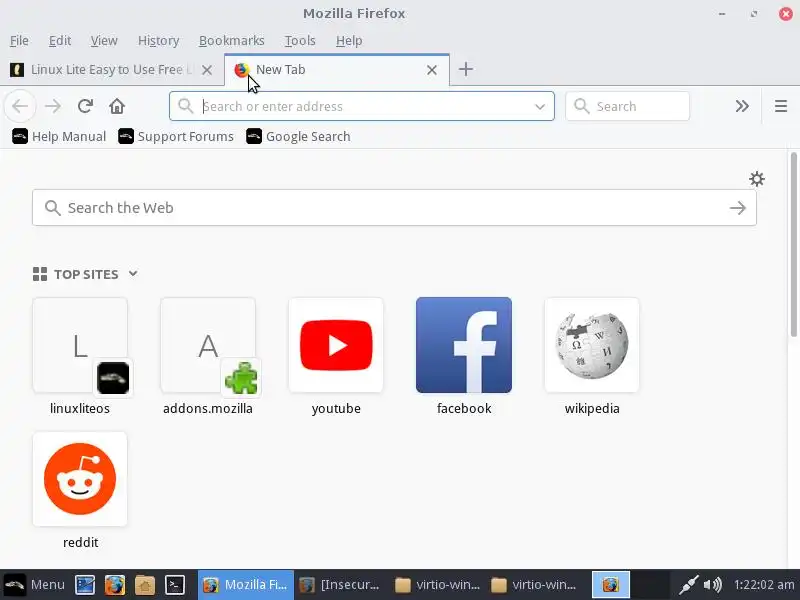The image size is (800, 600).
Task: Open the Bookmarks menu
Action: coord(232,40)
